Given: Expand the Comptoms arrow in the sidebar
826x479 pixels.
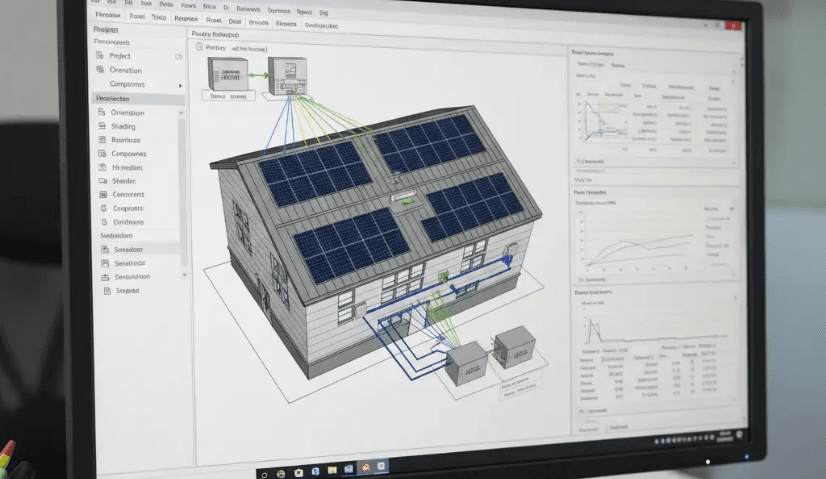Looking at the screenshot, I should pos(180,85).
